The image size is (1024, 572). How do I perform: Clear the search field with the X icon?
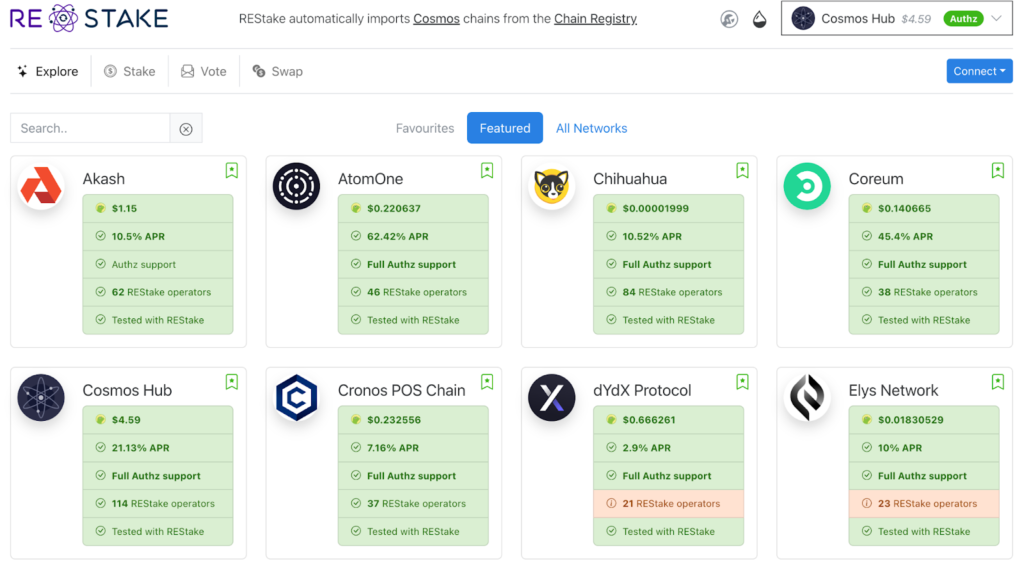186,128
